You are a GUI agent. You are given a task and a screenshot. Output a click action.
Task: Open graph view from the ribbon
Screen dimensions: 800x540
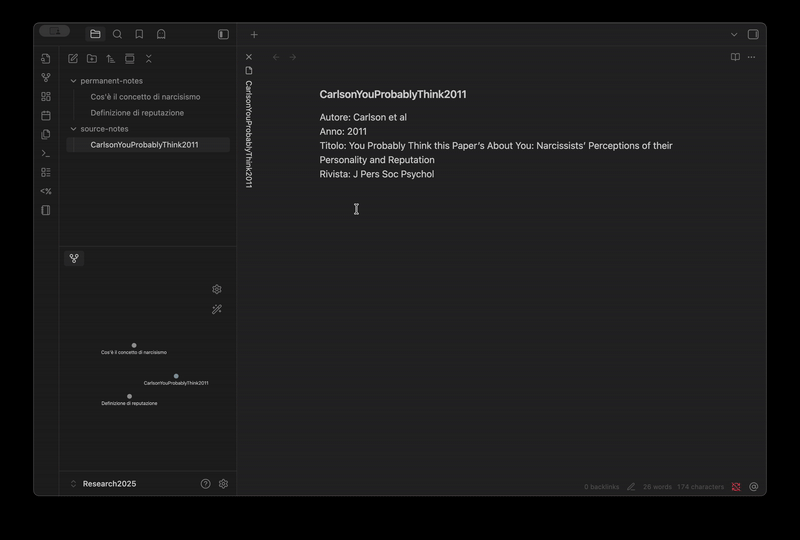click(46, 78)
